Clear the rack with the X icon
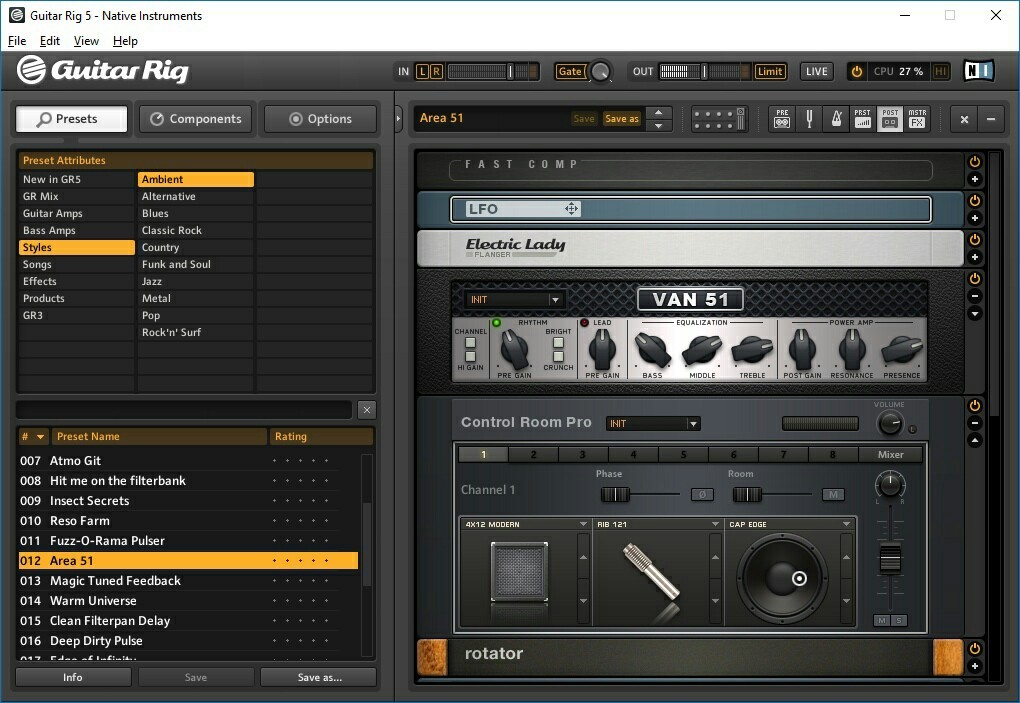The height and width of the screenshot is (703, 1020). pos(964,119)
